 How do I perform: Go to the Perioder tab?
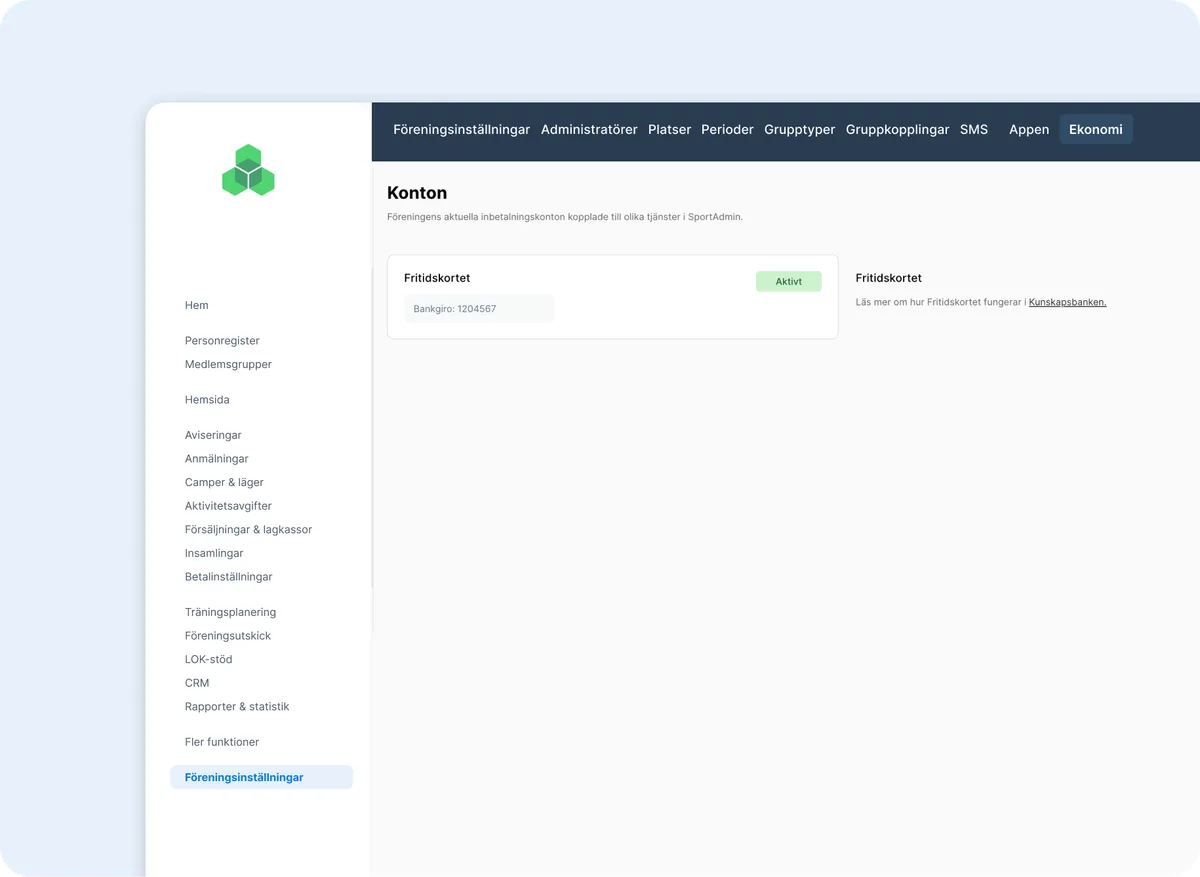click(x=727, y=129)
